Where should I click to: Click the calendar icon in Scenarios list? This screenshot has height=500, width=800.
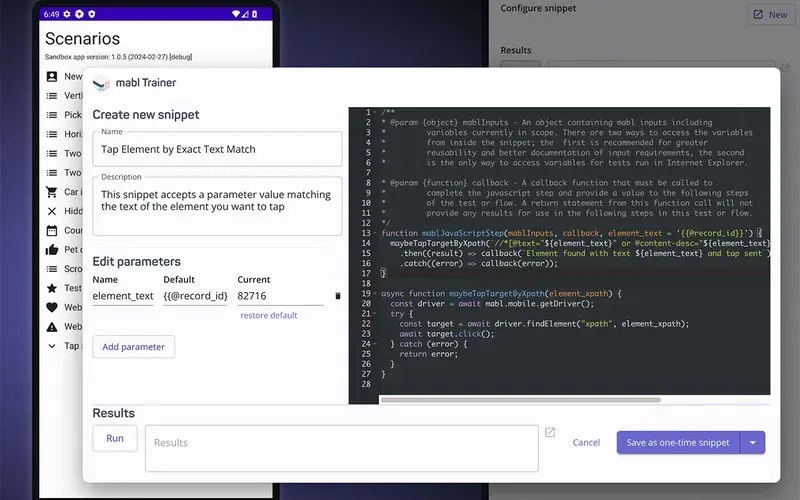[52, 230]
